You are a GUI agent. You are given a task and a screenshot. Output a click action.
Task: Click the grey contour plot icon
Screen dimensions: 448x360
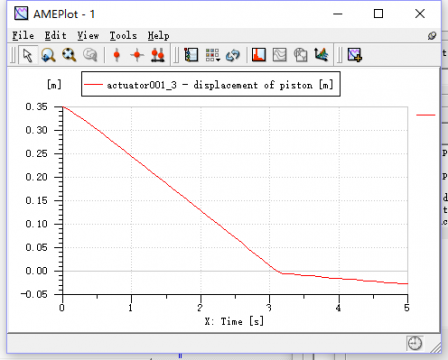point(280,55)
